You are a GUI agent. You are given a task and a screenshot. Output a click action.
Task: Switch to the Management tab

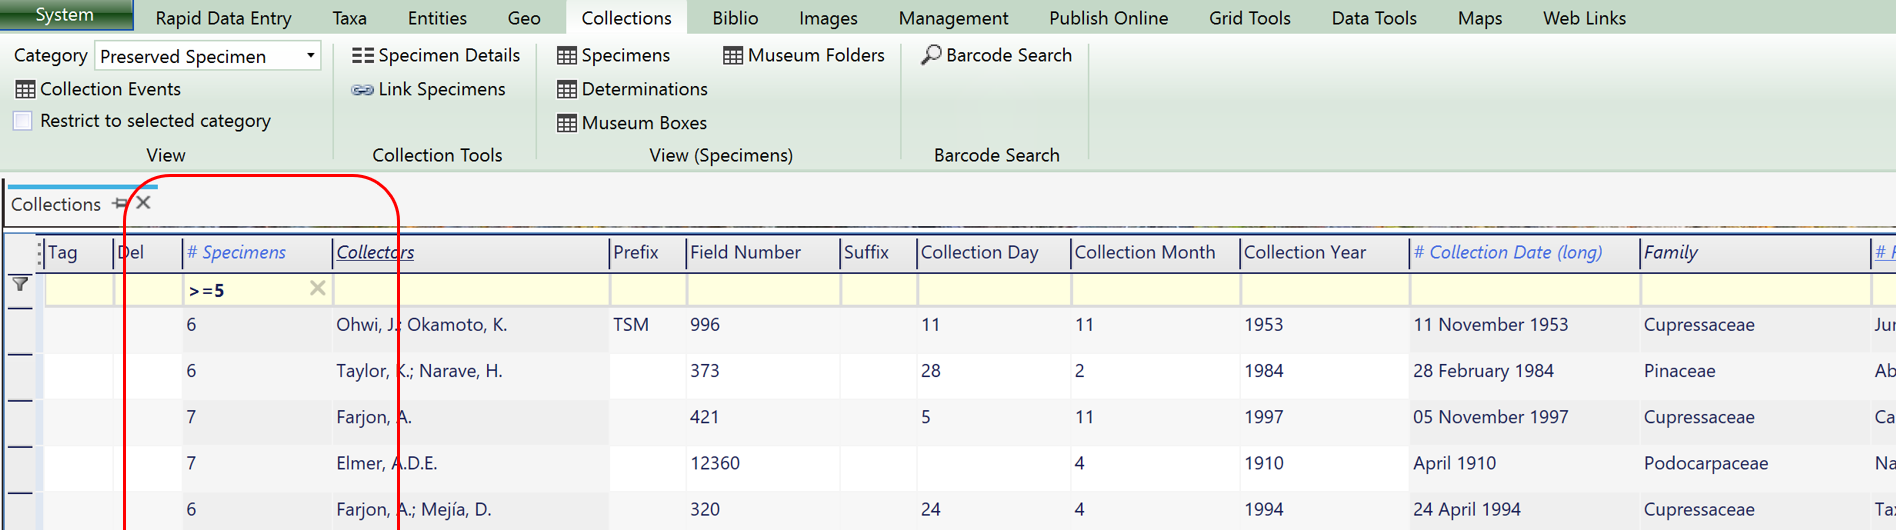pos(953,18)
